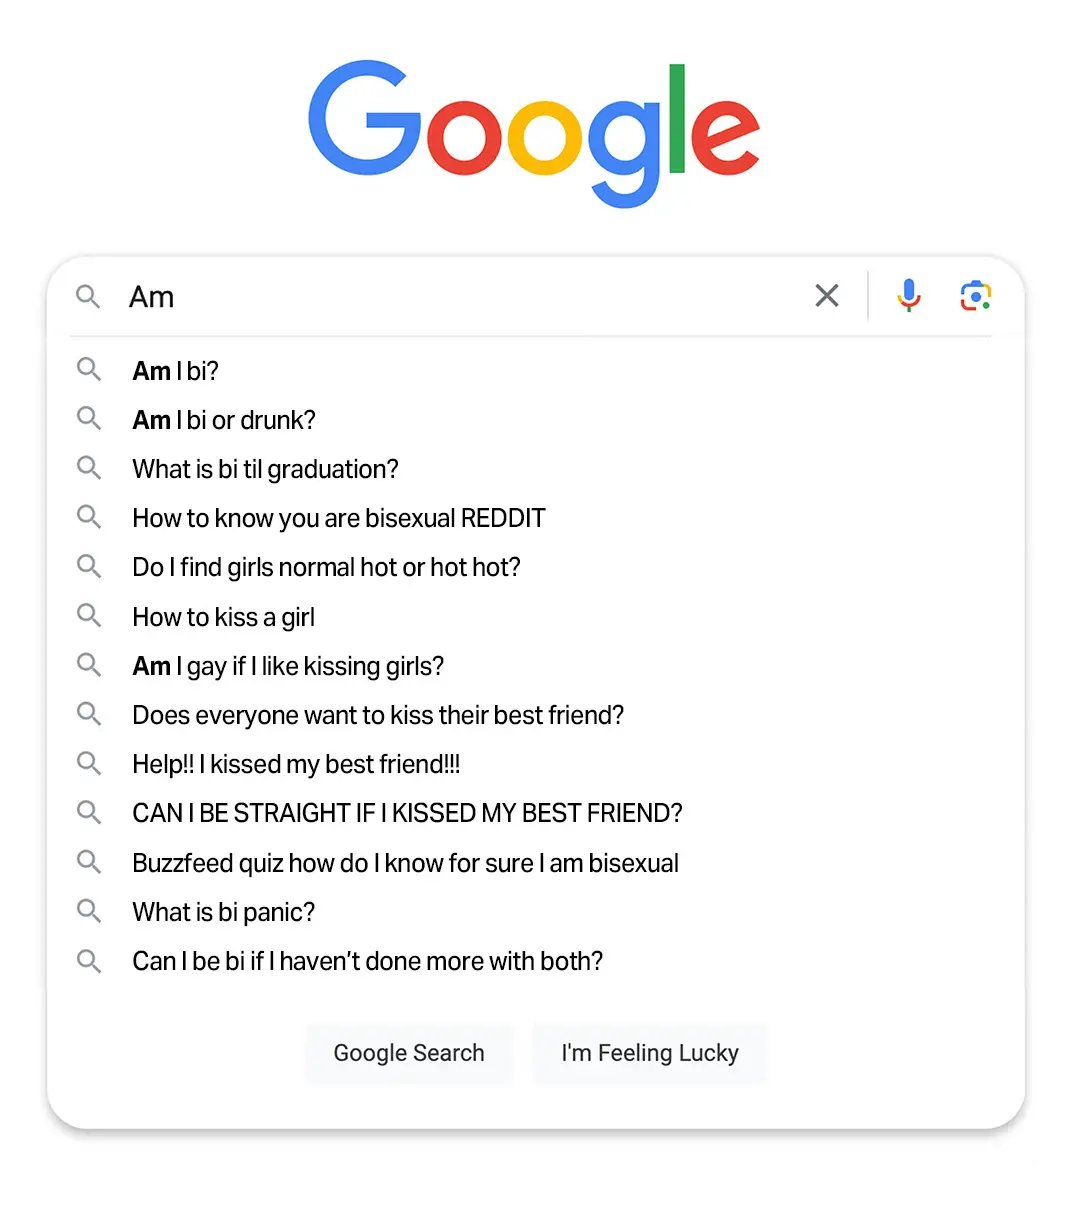The height and width of the screenshot is (1206, 1080).
Task: Click the magnifier icon beside "How to kiss a girl"
Action: [x=89, y=615]
